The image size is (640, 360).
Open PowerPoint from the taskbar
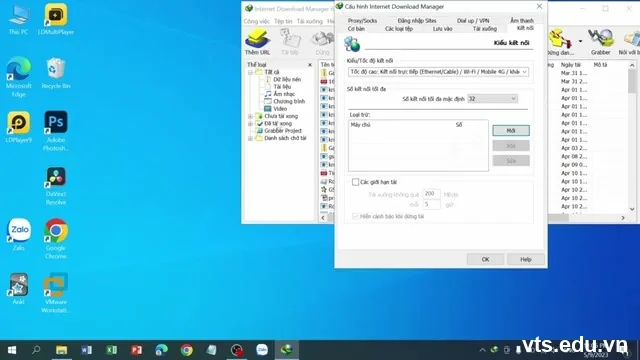136,350
